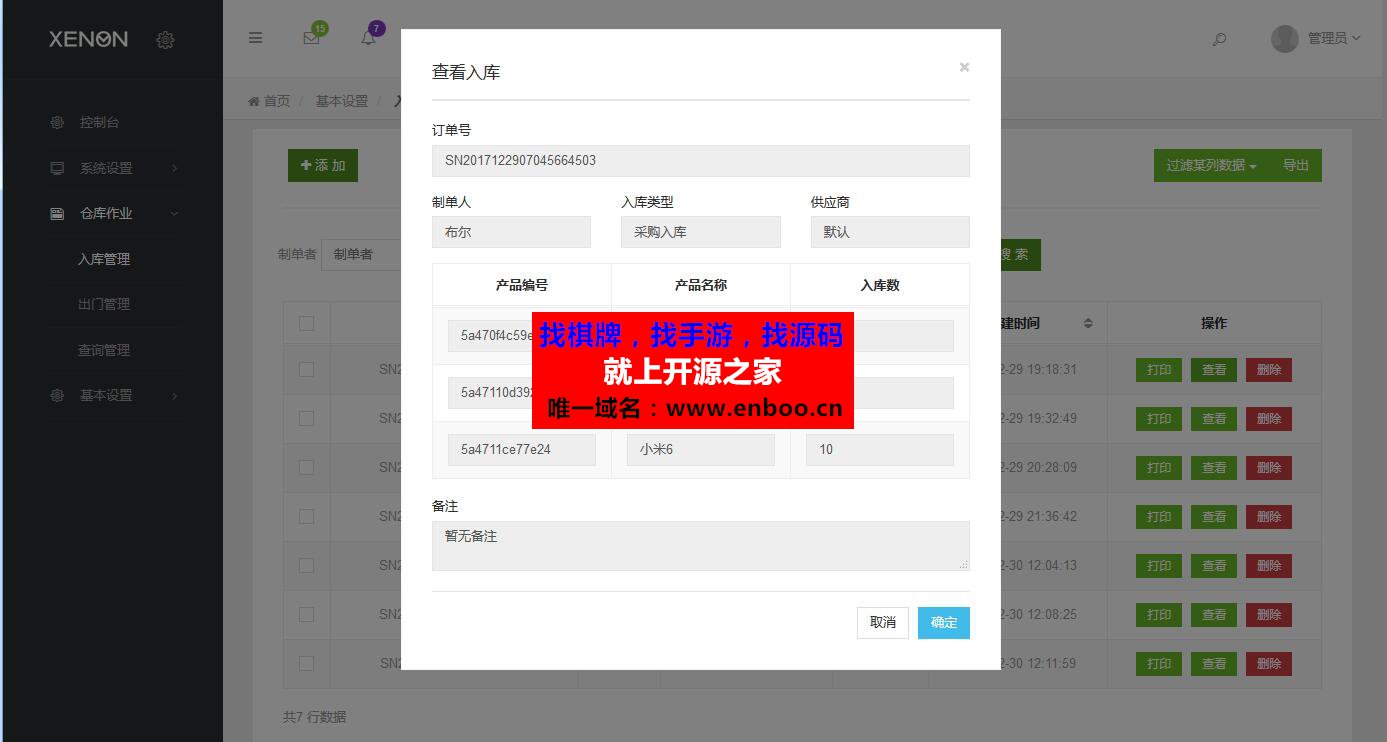Click 查看 in the 19:32:49 row
1387x742 pixels.
coord(1214,418)
